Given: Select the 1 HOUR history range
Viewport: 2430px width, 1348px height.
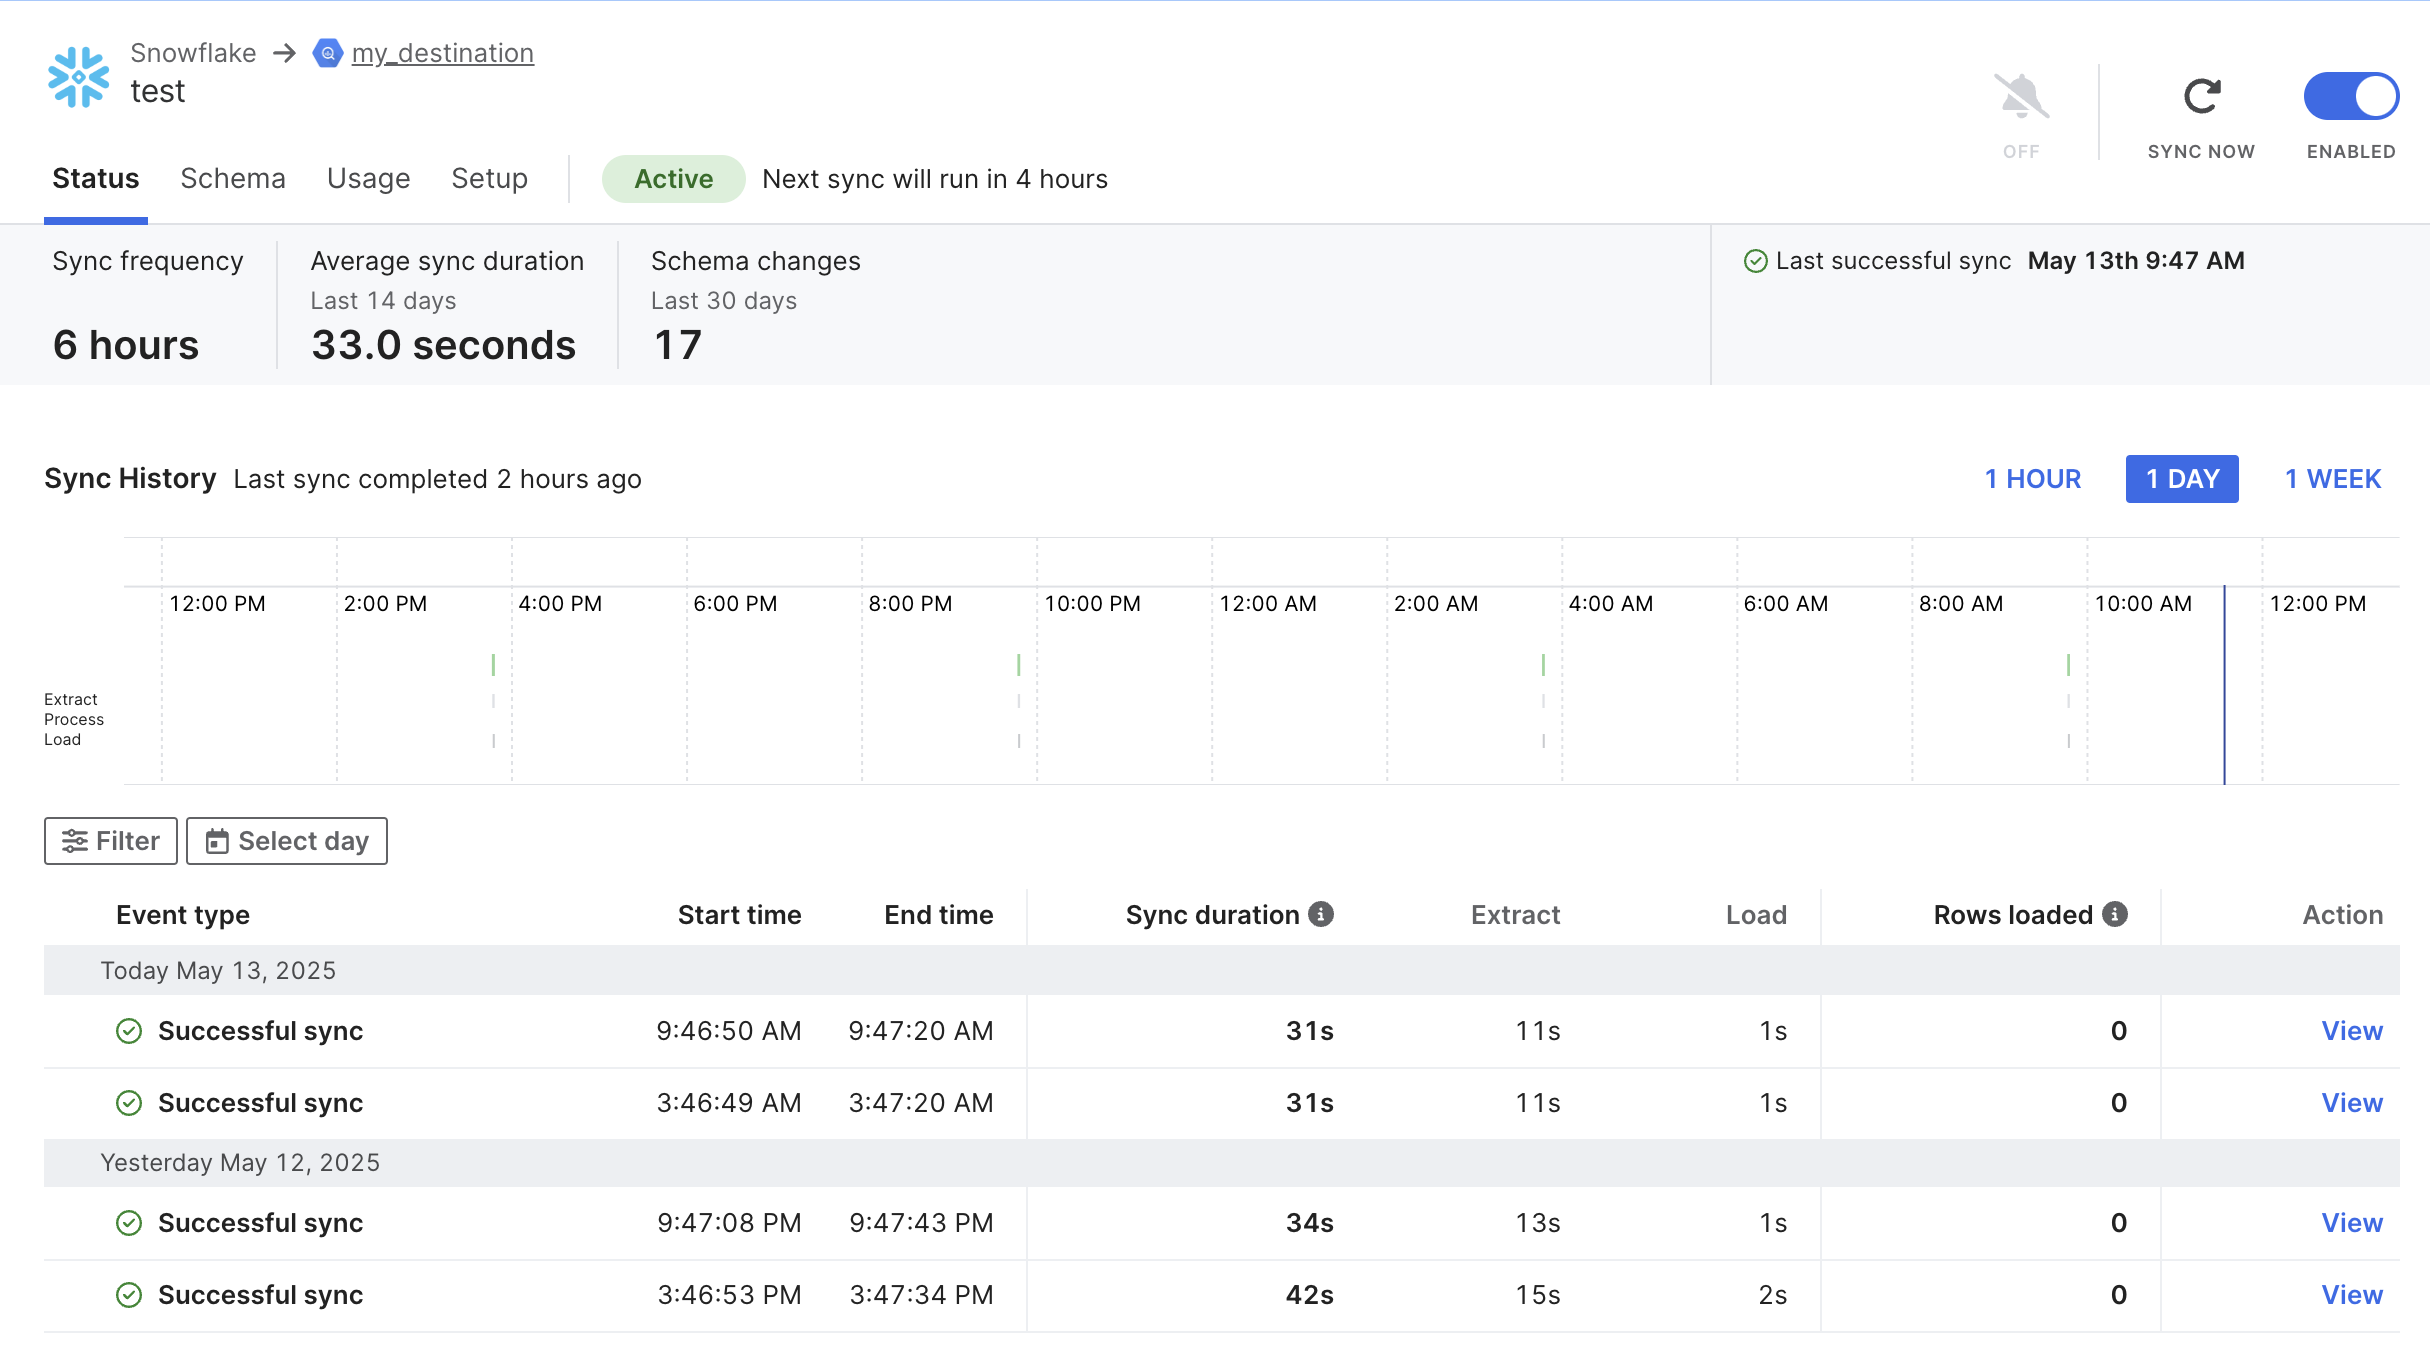Looking at the screenshot, I should tap(2033, 479).
